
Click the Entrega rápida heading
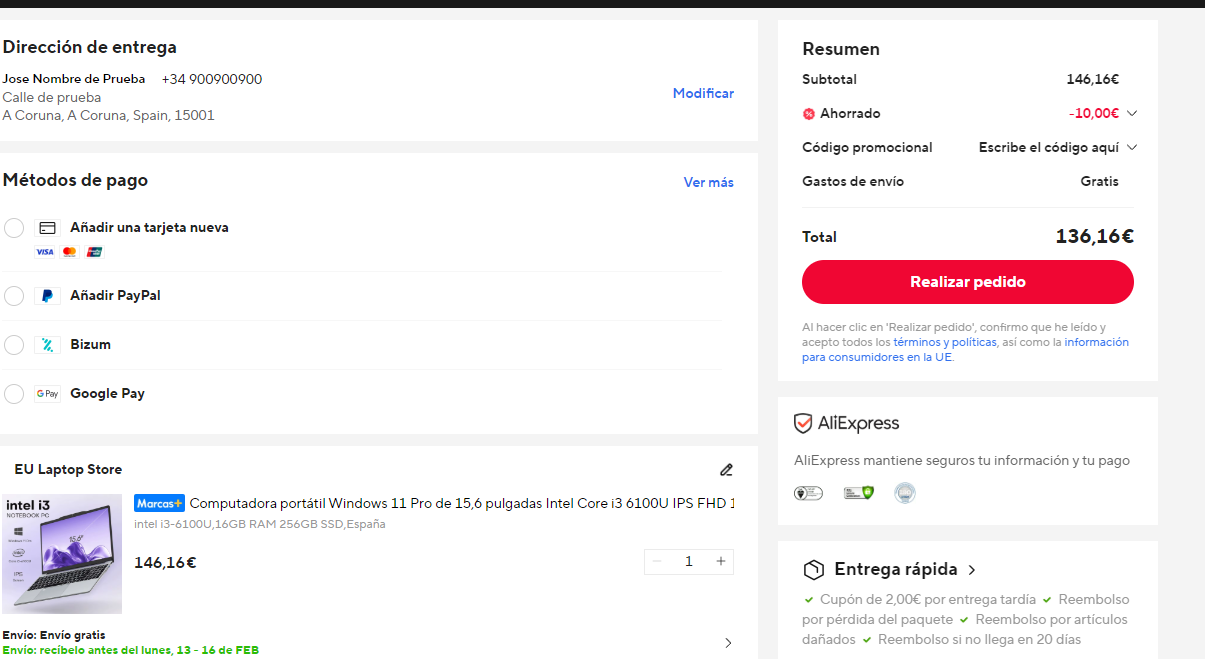[895, 570]
